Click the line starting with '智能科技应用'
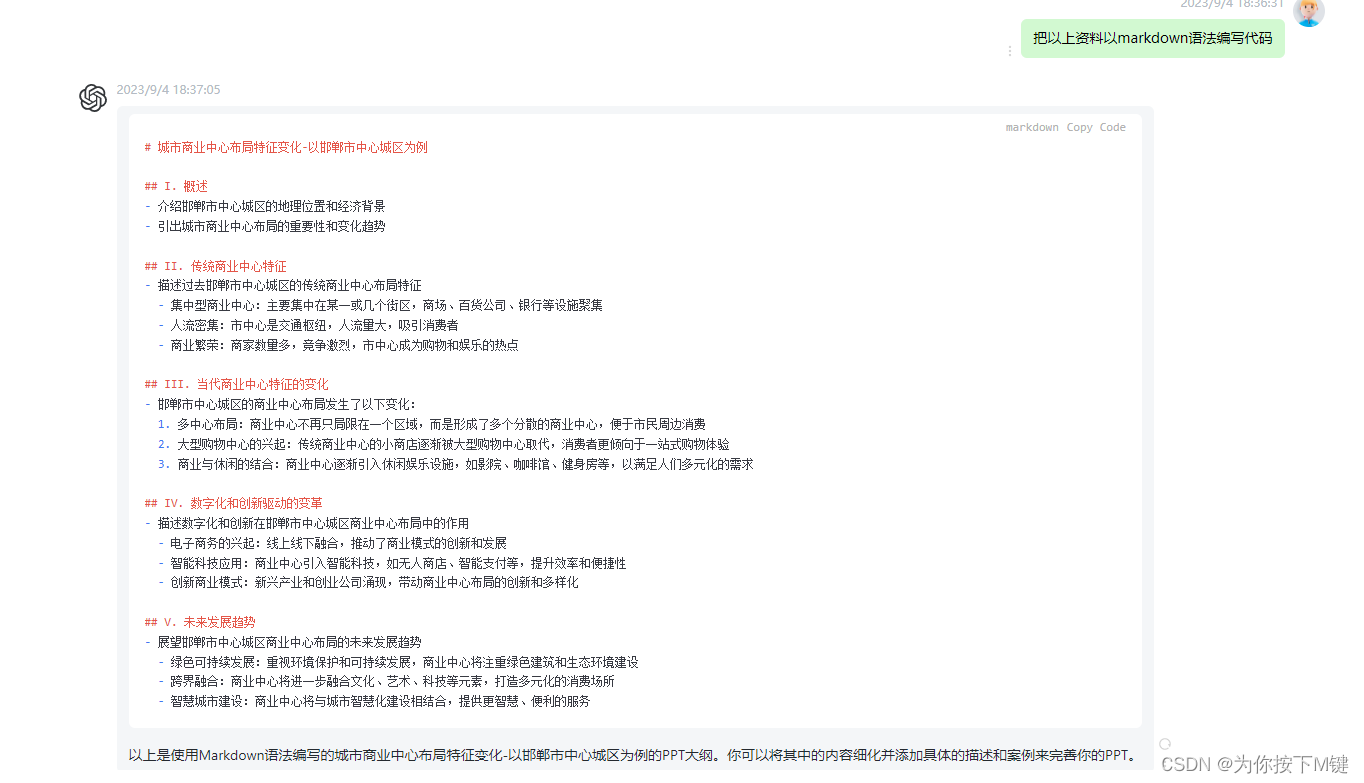The width and height of the screenshot is (1364, 783). click(x=392, y=563)
